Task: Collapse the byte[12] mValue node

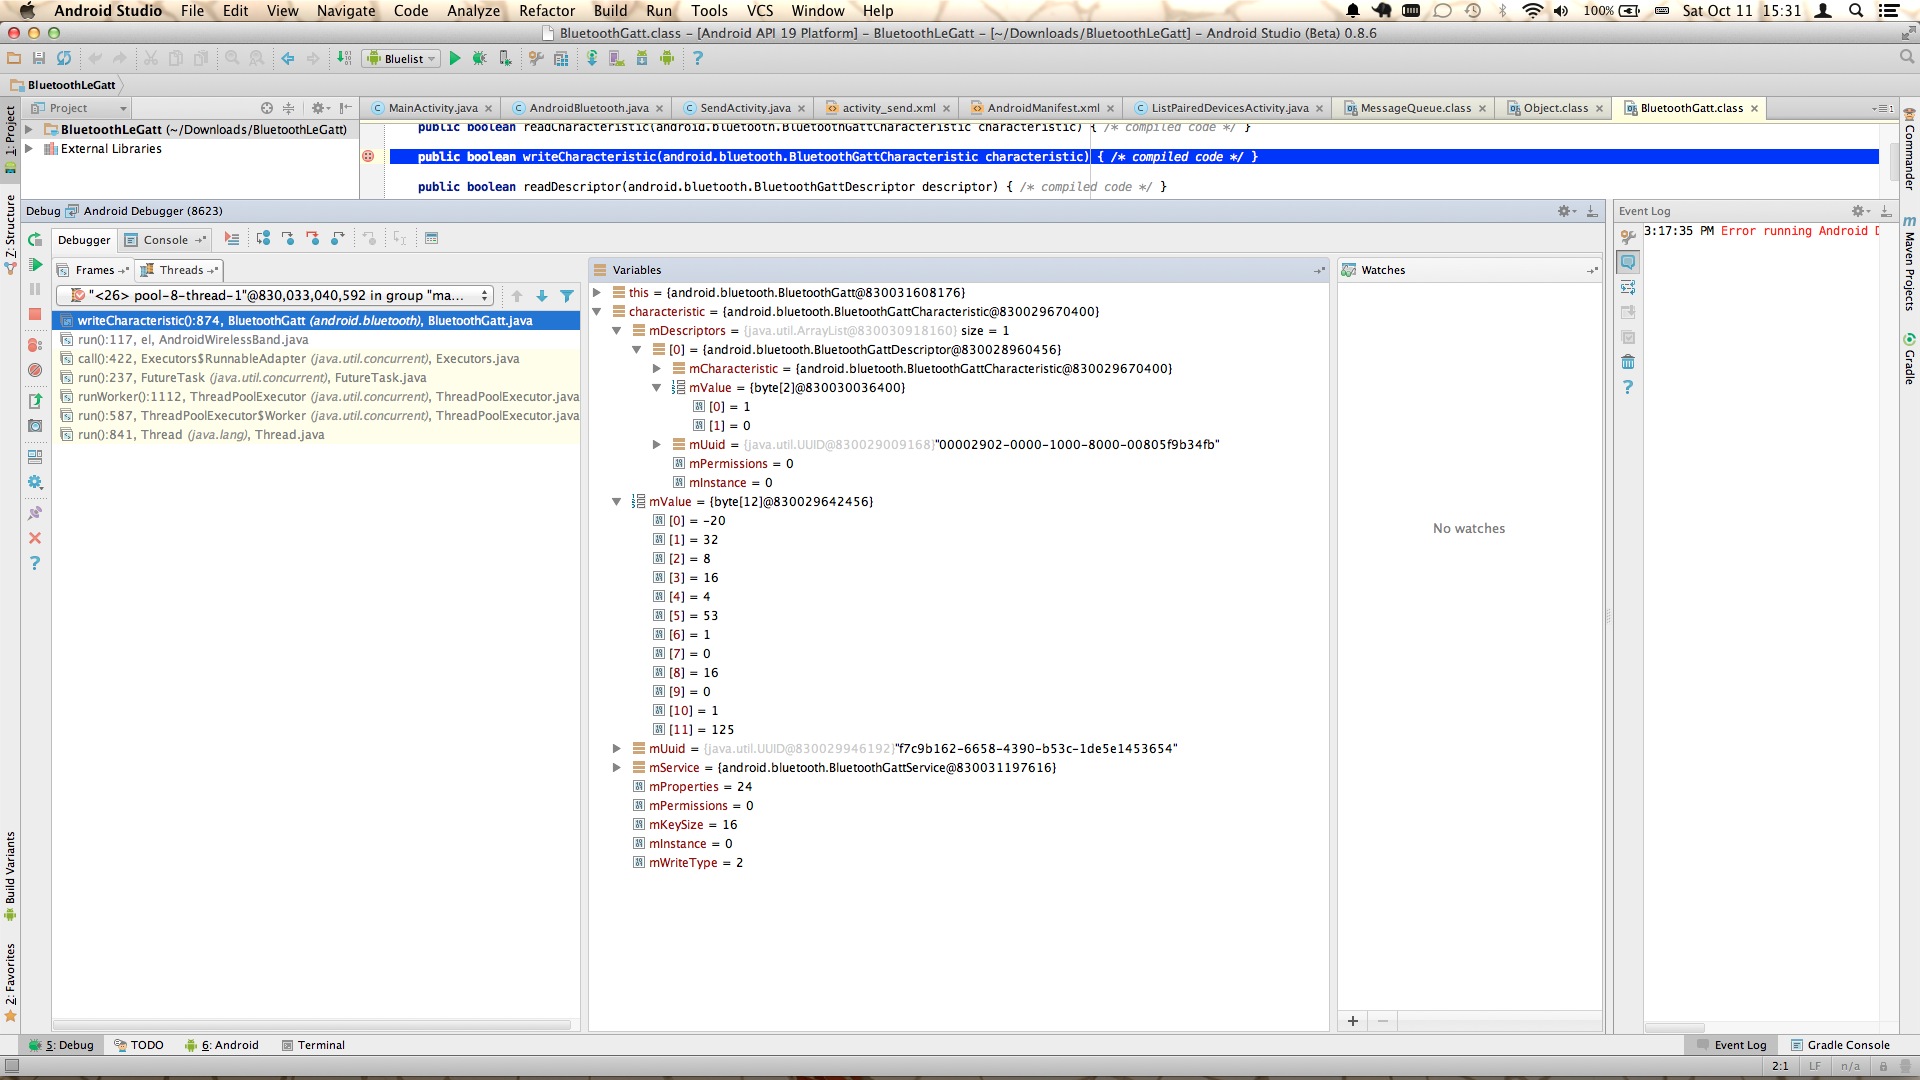Action: [617, 502]
